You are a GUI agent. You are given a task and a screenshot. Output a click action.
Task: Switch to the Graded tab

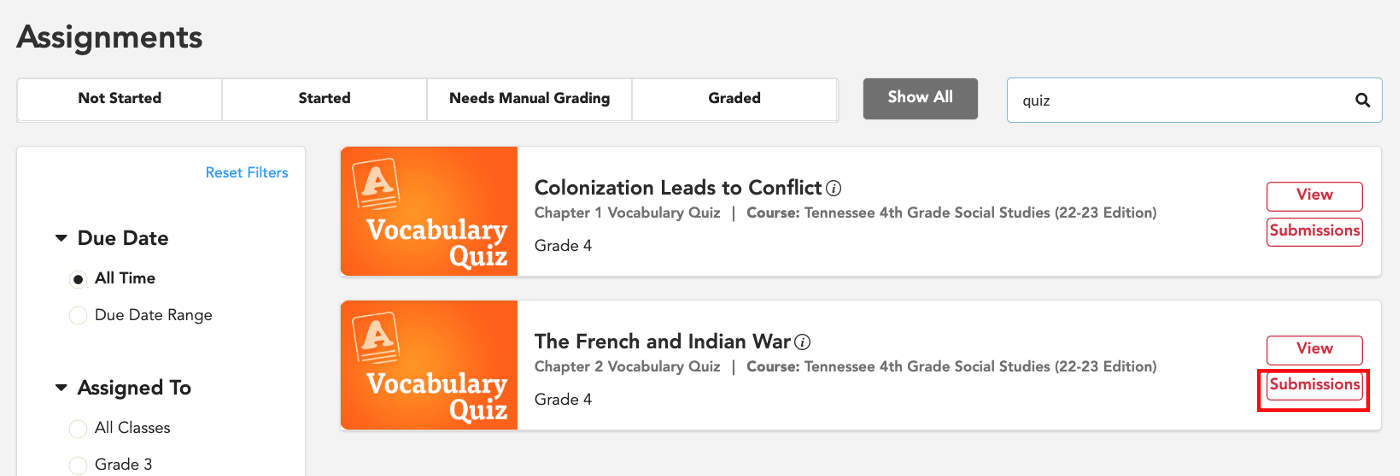(x=734, y=98)
